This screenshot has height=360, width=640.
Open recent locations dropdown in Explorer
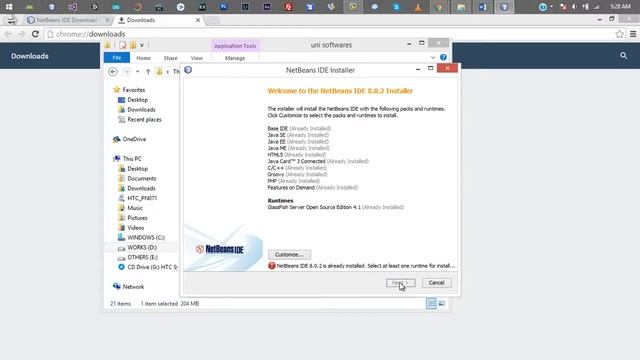(138, 72)
